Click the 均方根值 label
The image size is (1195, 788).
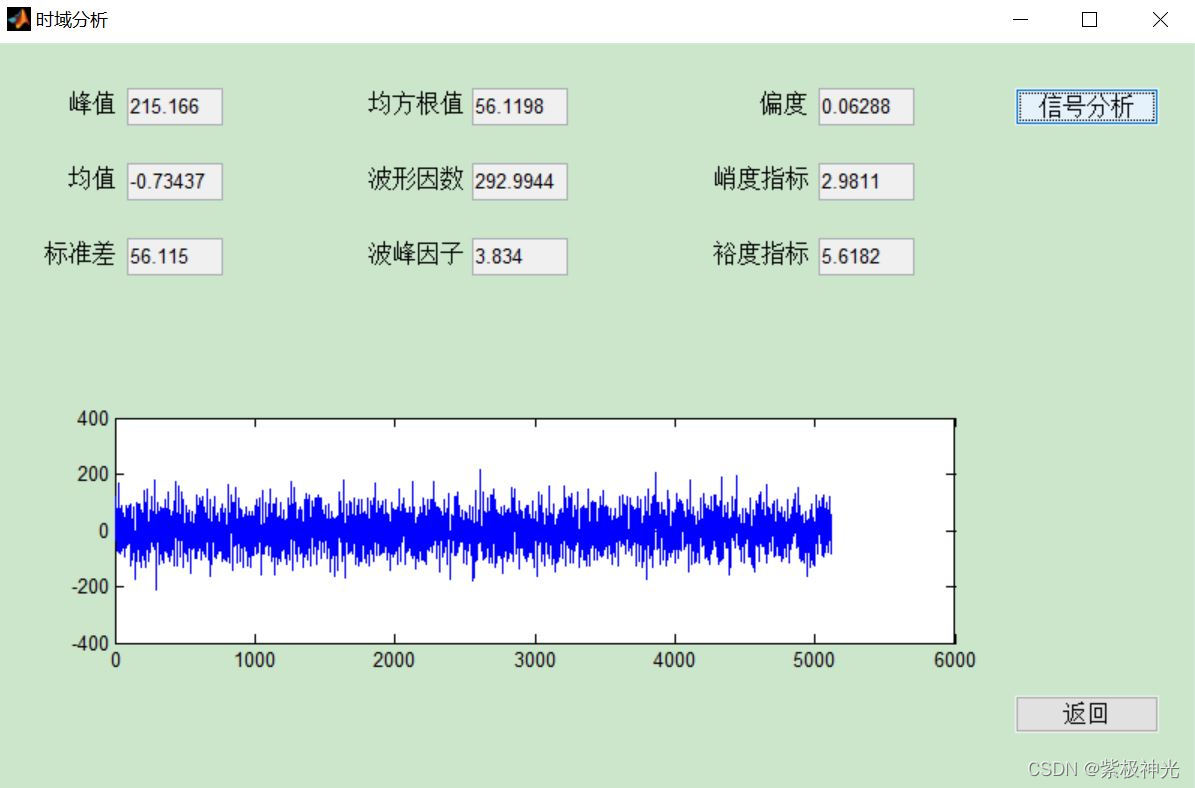pyautogui.click(x=415, y=103)
